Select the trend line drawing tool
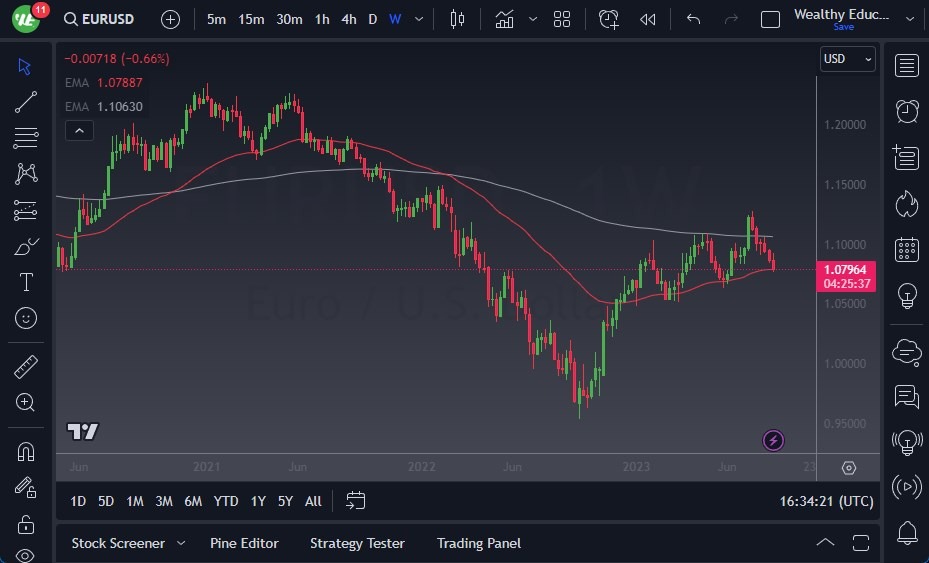The width and height of the screenshot is (929, 563). tap(26, 101)
